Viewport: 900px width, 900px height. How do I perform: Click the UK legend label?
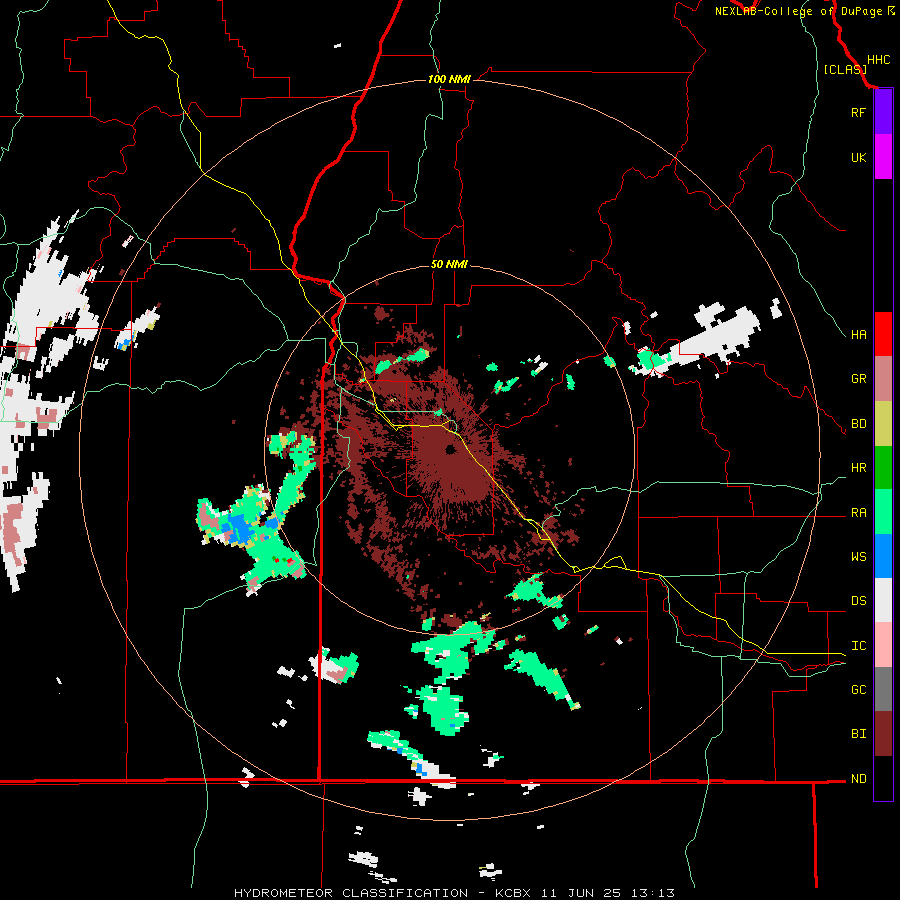[858, 157]
